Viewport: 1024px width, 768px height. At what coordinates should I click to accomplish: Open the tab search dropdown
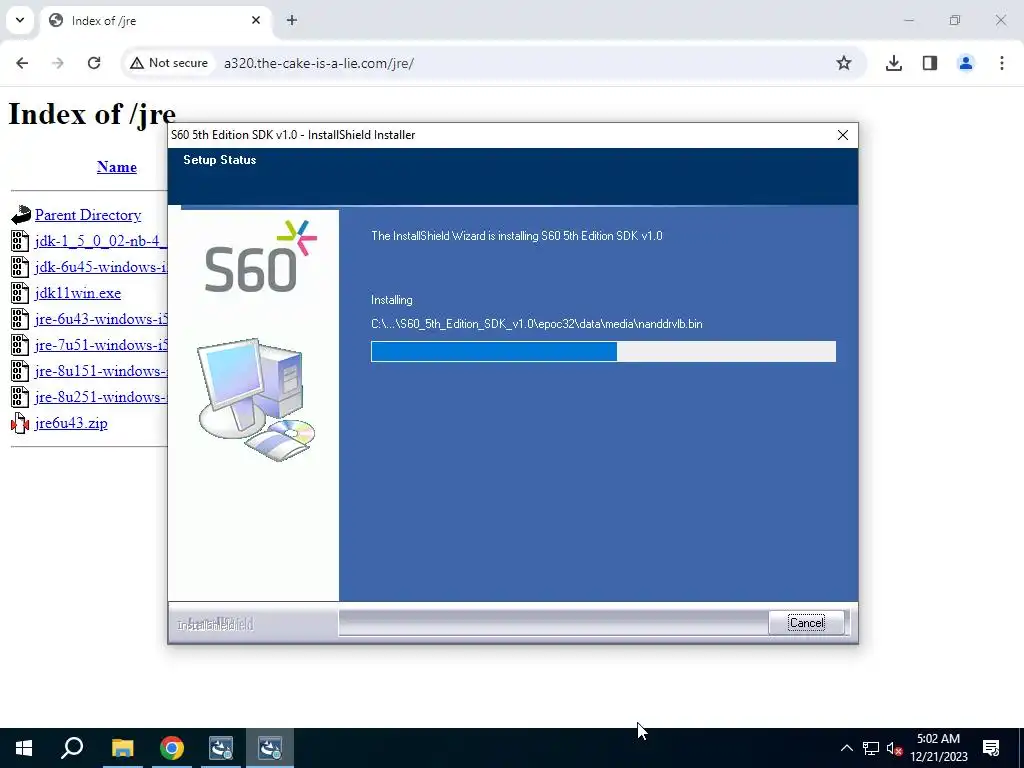pos(20,20)
